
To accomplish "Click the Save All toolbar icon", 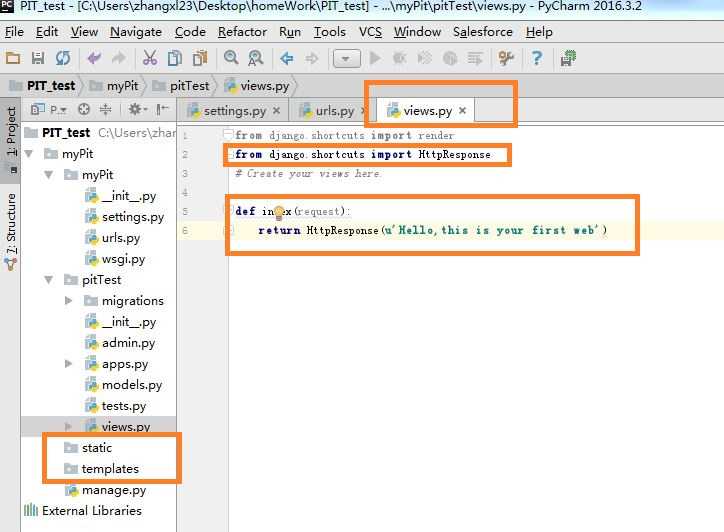I will click(x=38, y=58).
